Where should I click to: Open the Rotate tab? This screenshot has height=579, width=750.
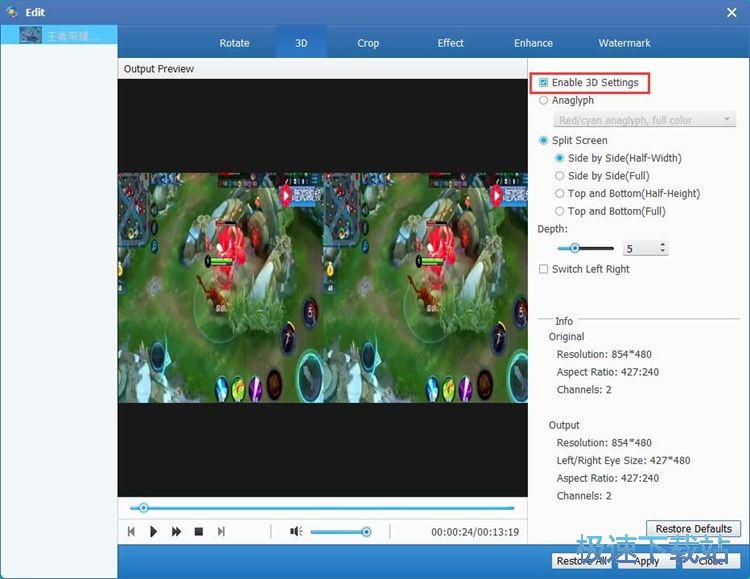[x=234, y=43]
